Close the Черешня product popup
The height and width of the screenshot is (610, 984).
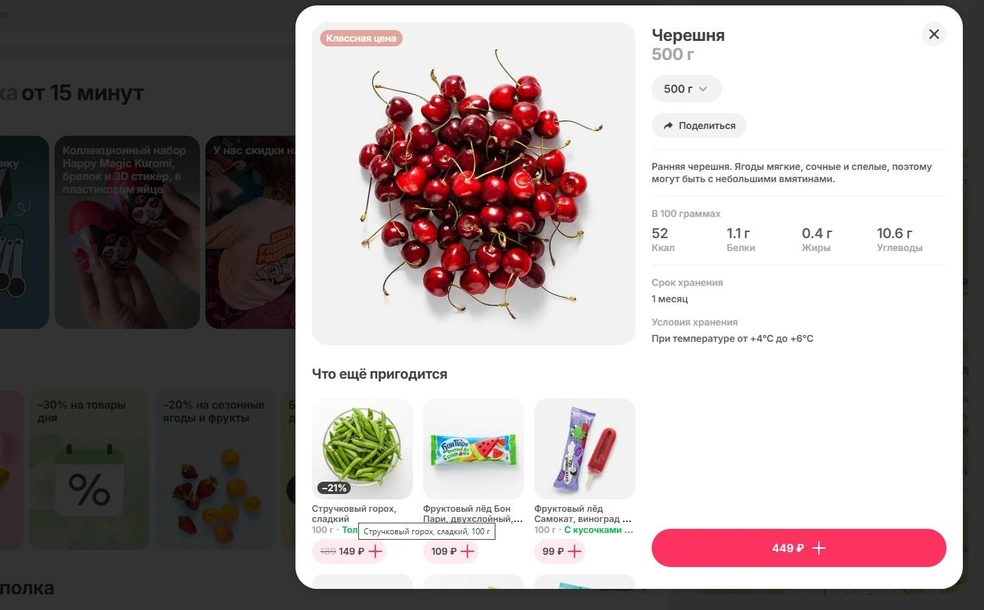pos(934,34)
